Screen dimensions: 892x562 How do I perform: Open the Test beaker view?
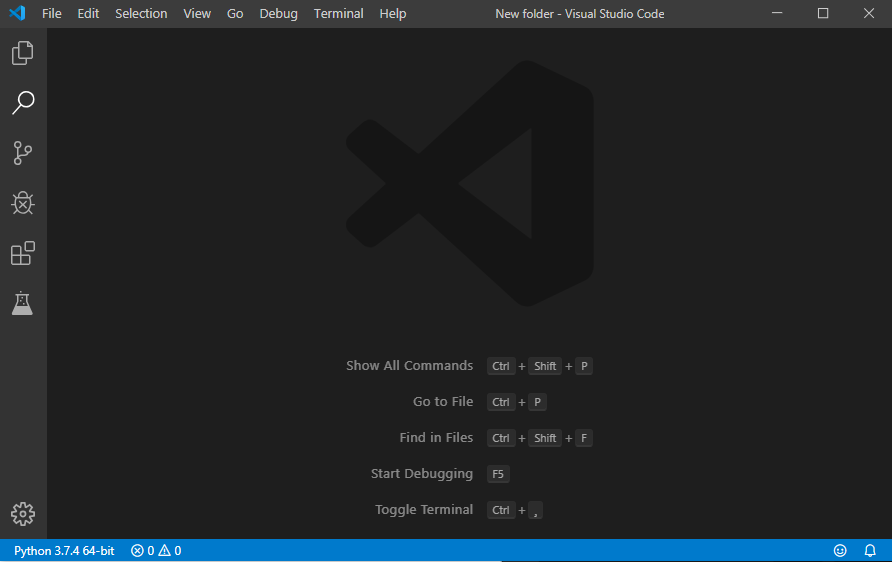(x=23, y=303)
